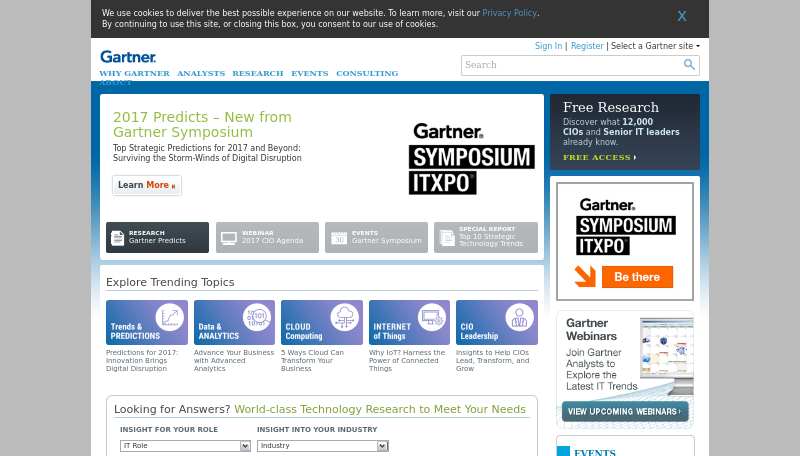Click the orange Be there button
The height and width of the screenshot is (456, 800).
pos(637,277)
